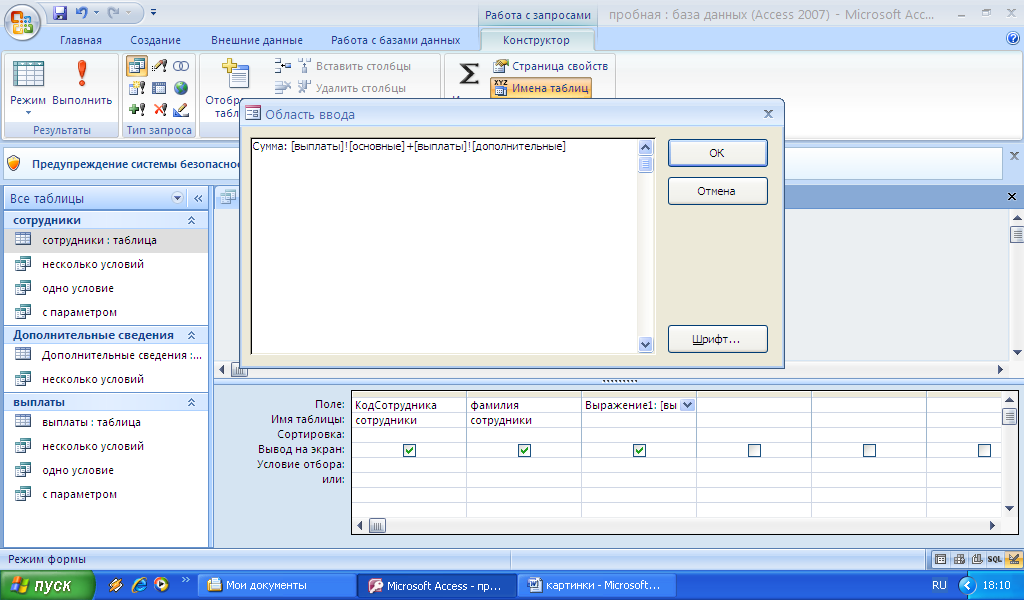Switch to the Внешние данные ribbon tab
This screenshot has height=600, width=1024.
[257, 40]
